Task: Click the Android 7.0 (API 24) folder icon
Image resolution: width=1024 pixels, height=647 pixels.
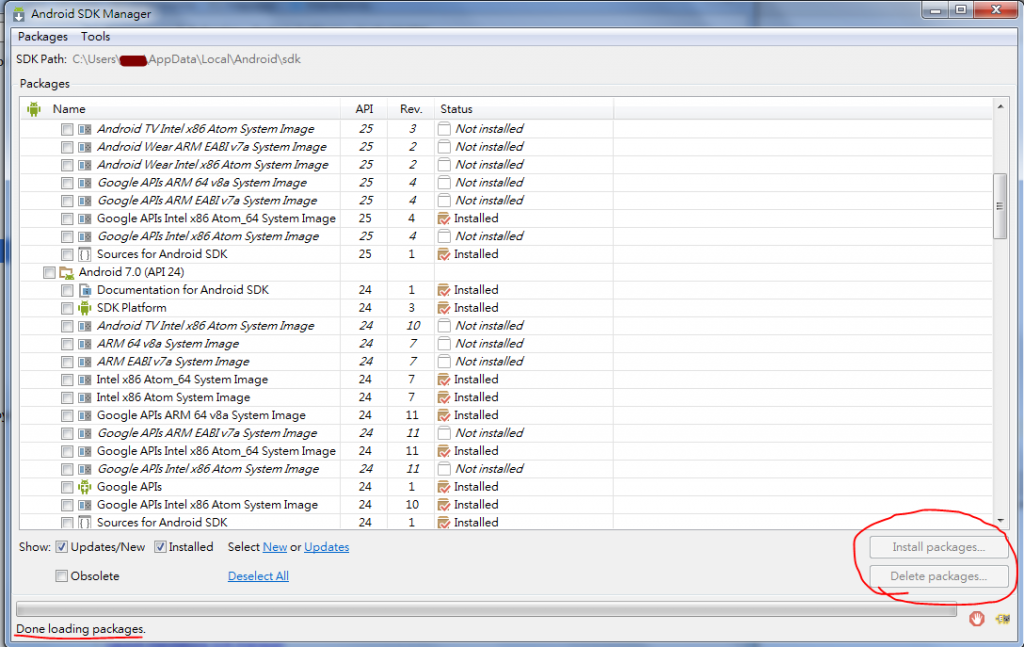Action: pyautogui.click(x=66, y=272)
